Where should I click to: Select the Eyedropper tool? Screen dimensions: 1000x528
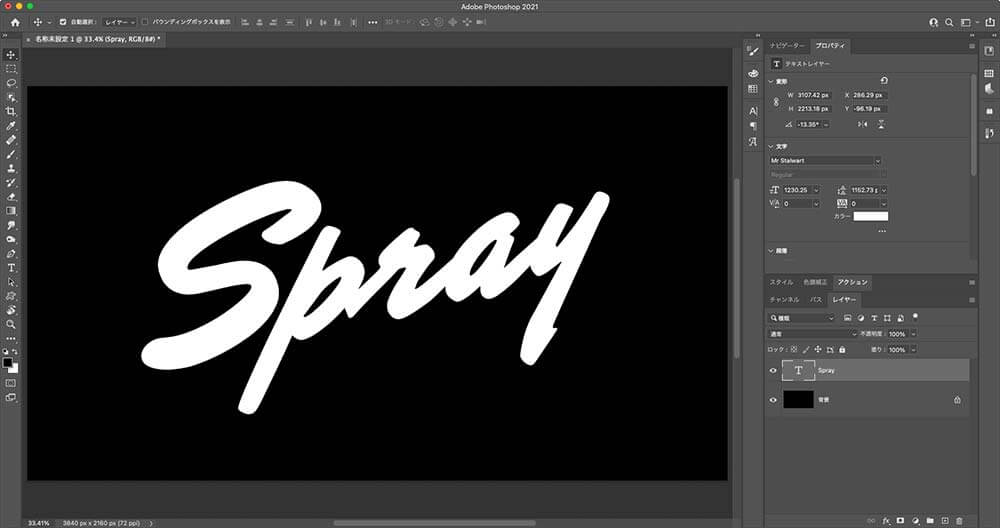click(x=11, y=126)
